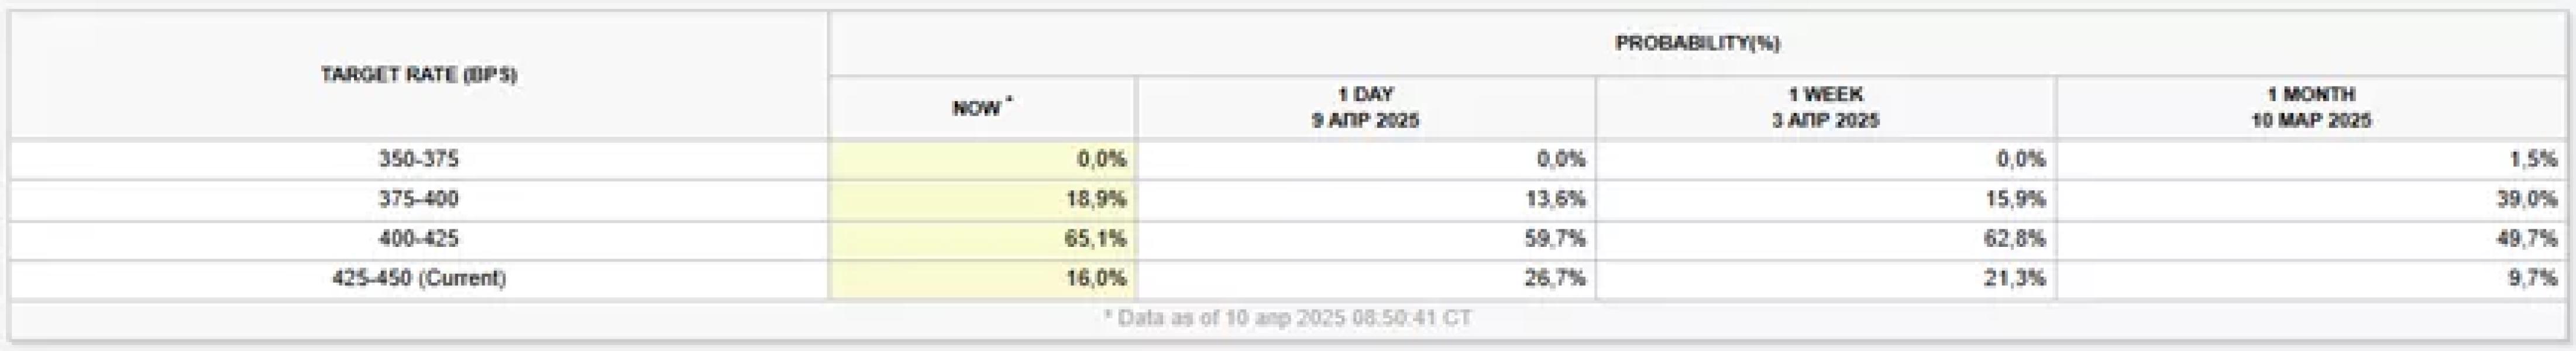Viewport: 2576px width, 351px height.
Task: Click the highlighted 16,0% NOW cell
Action: coord(982,279)
